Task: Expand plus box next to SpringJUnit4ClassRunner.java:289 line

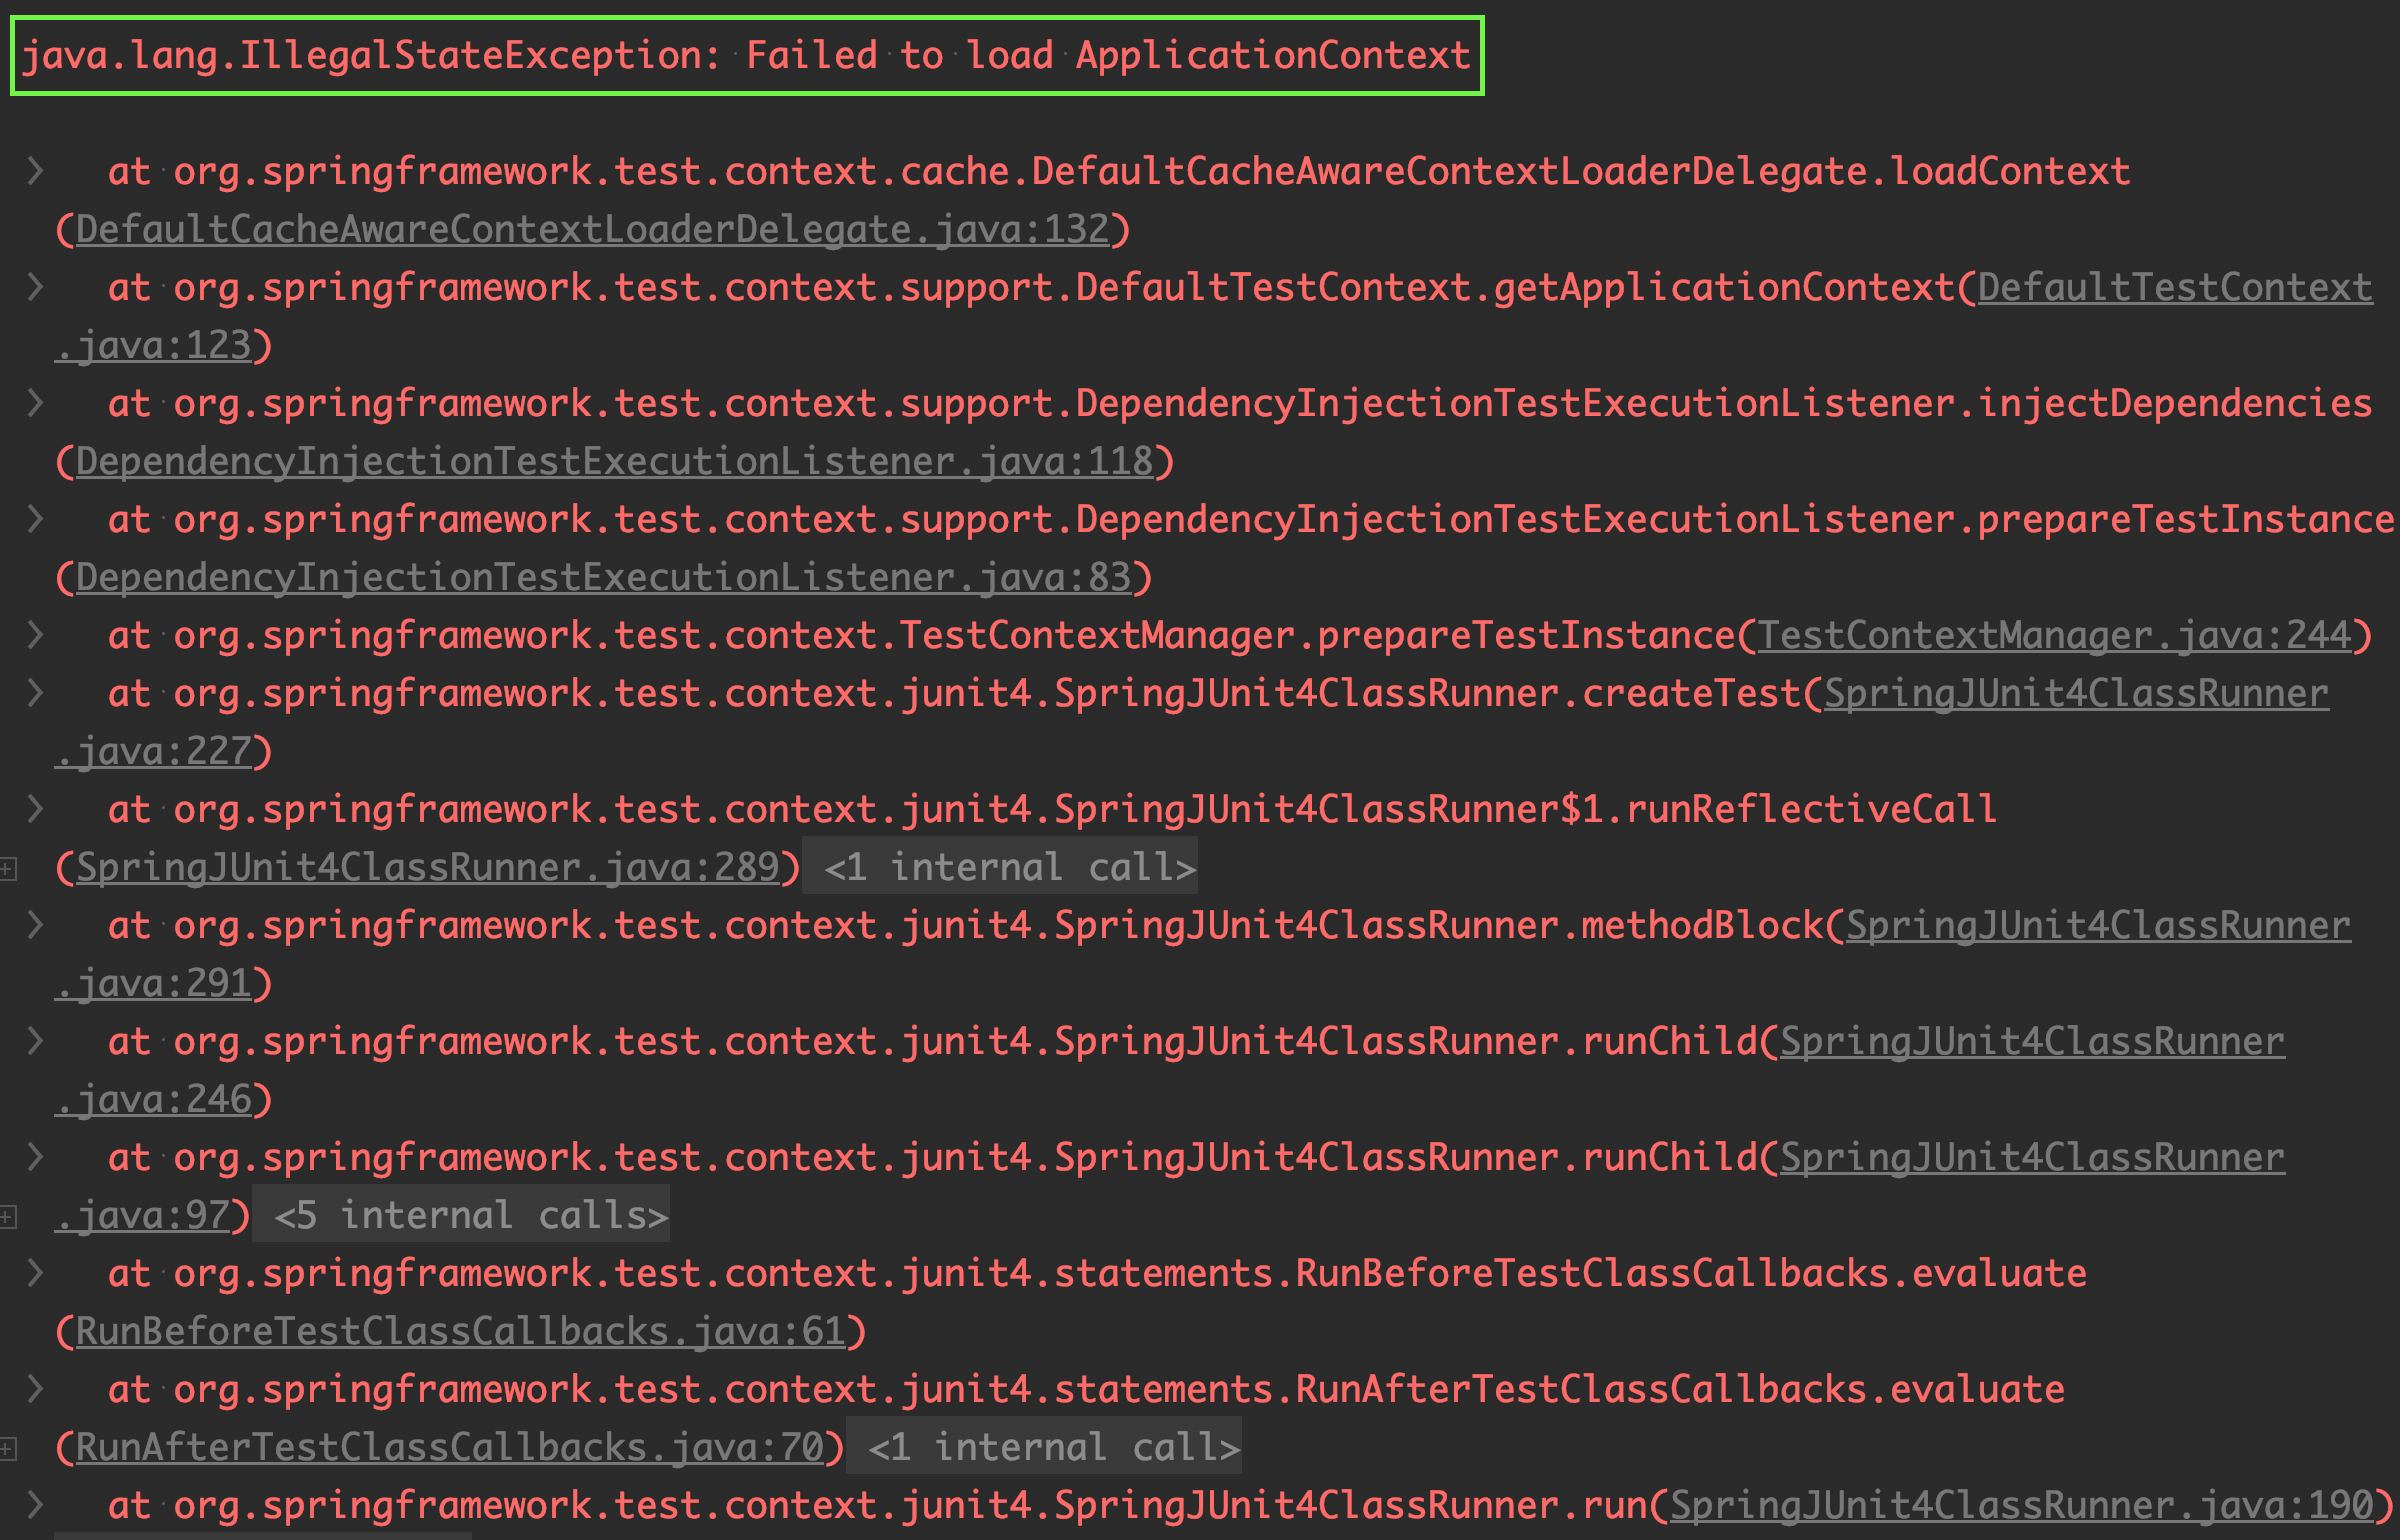Action: [8, 869]
